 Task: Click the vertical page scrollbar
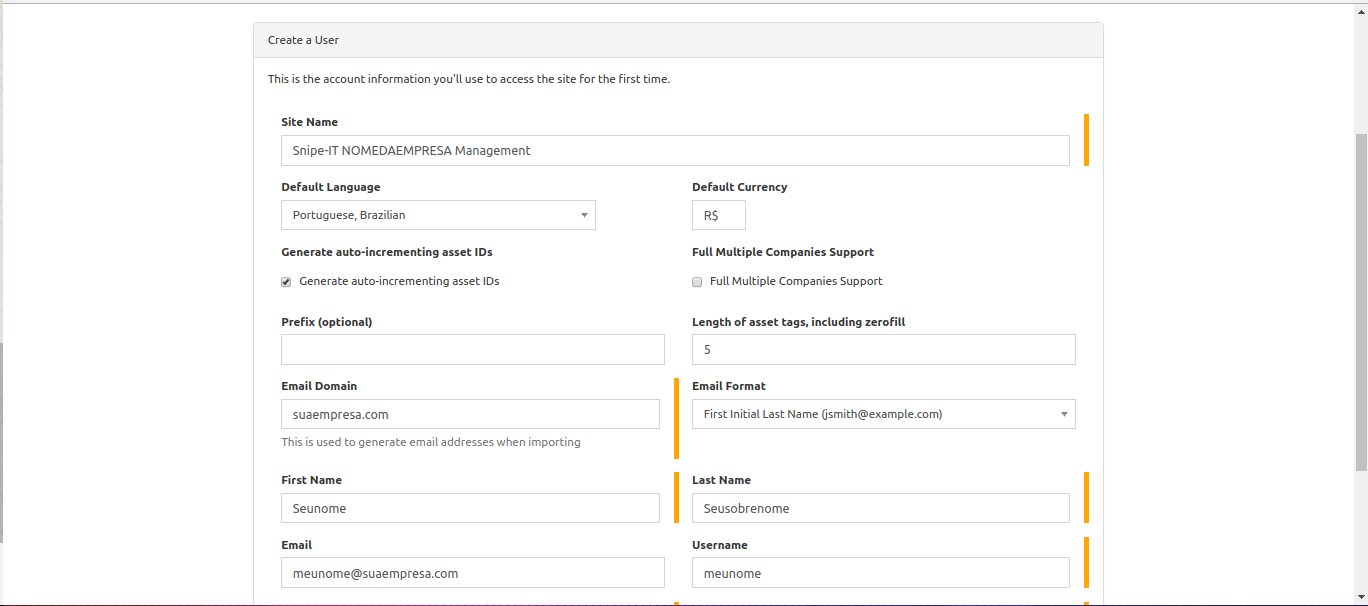pos(1361,300)
